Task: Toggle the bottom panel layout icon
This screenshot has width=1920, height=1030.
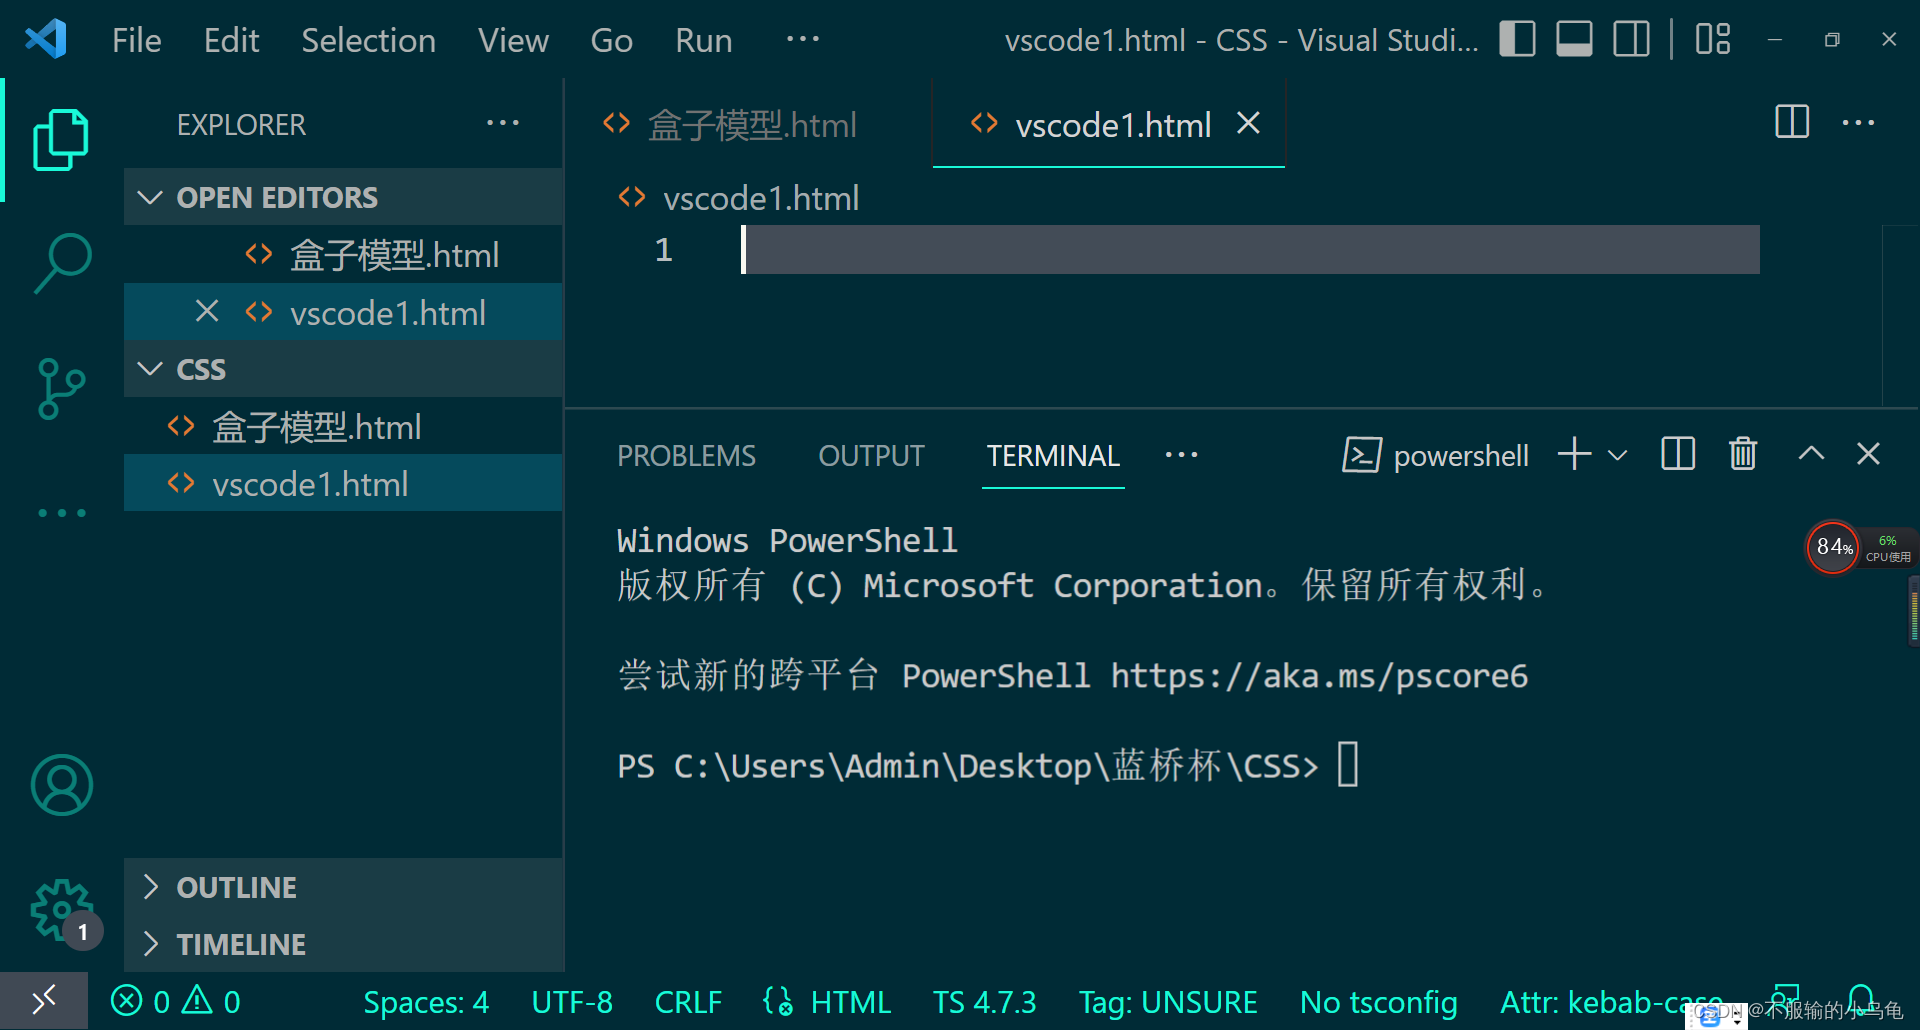Action: tap(1574, 40)
